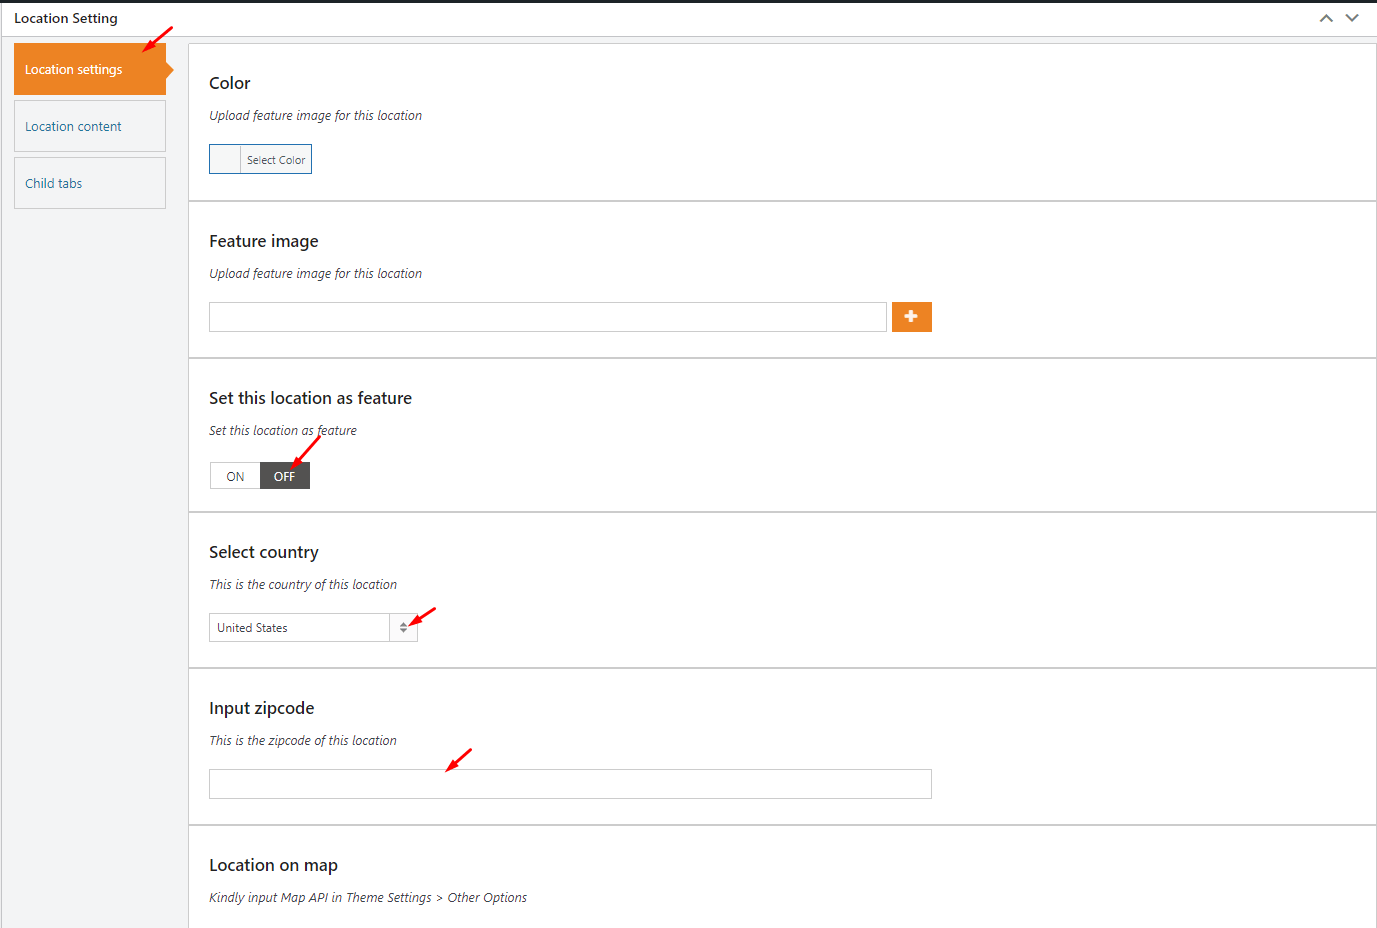Viewport: 1377px width, 928px height.
Task: Click the country description text
Action: pos(303,585)
